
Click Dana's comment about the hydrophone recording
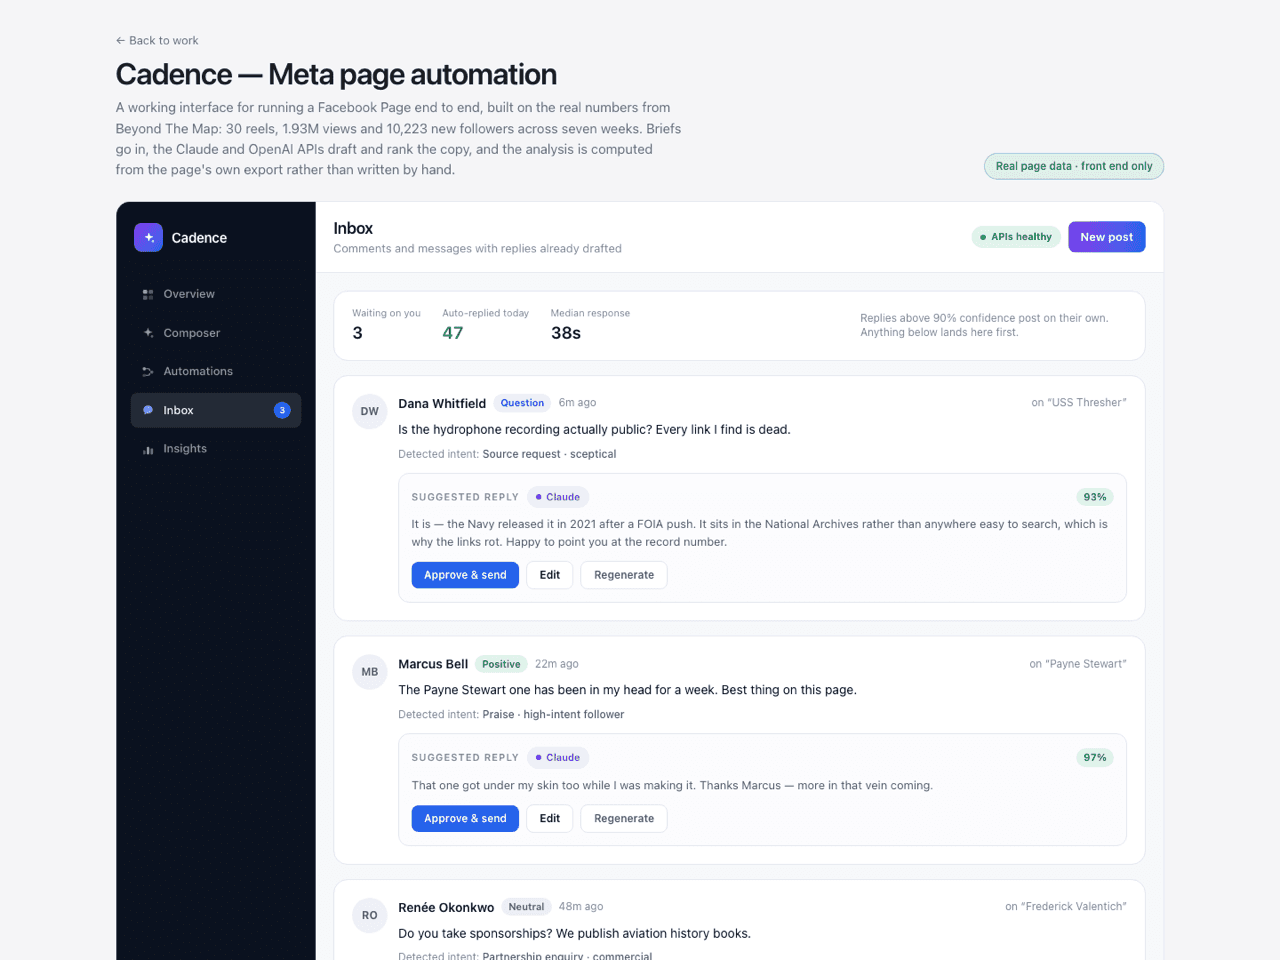[594, 430]
